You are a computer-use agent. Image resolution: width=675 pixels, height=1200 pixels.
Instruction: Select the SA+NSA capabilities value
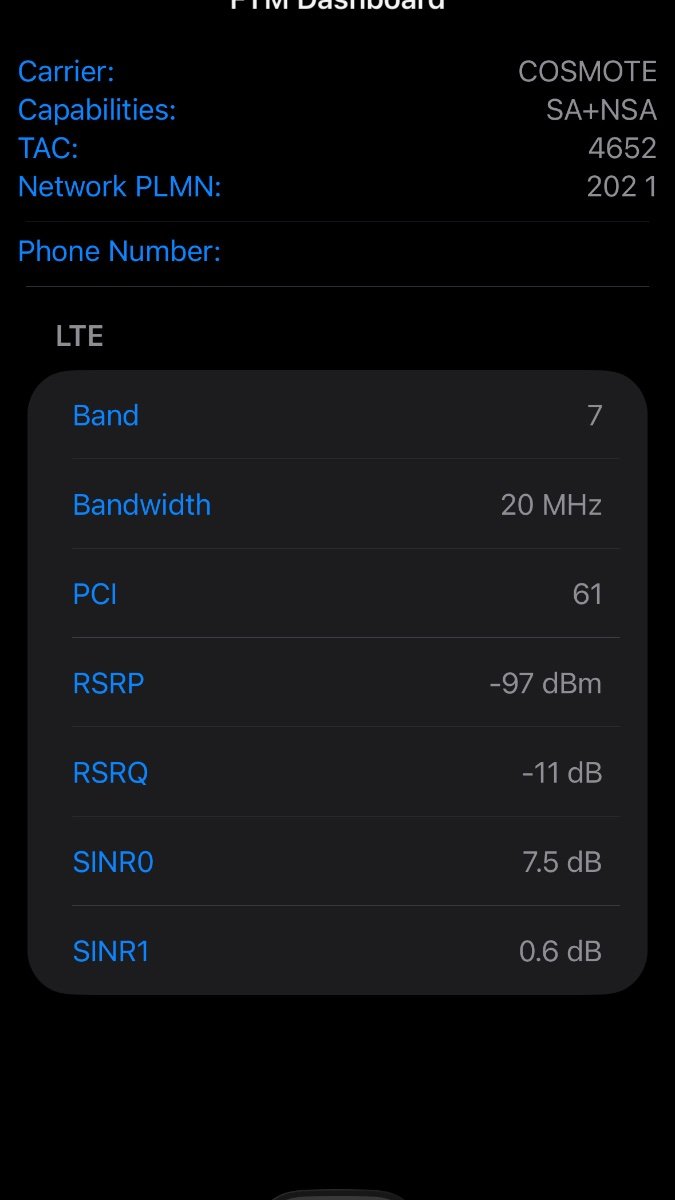(x=601, y=110)
